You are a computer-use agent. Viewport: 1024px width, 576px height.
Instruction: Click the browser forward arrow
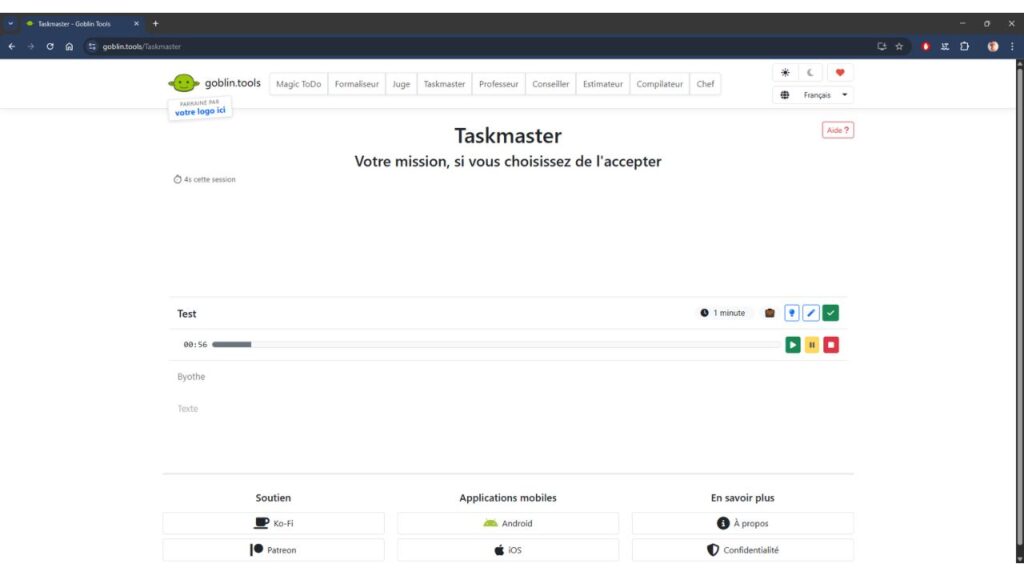(31, 46)
